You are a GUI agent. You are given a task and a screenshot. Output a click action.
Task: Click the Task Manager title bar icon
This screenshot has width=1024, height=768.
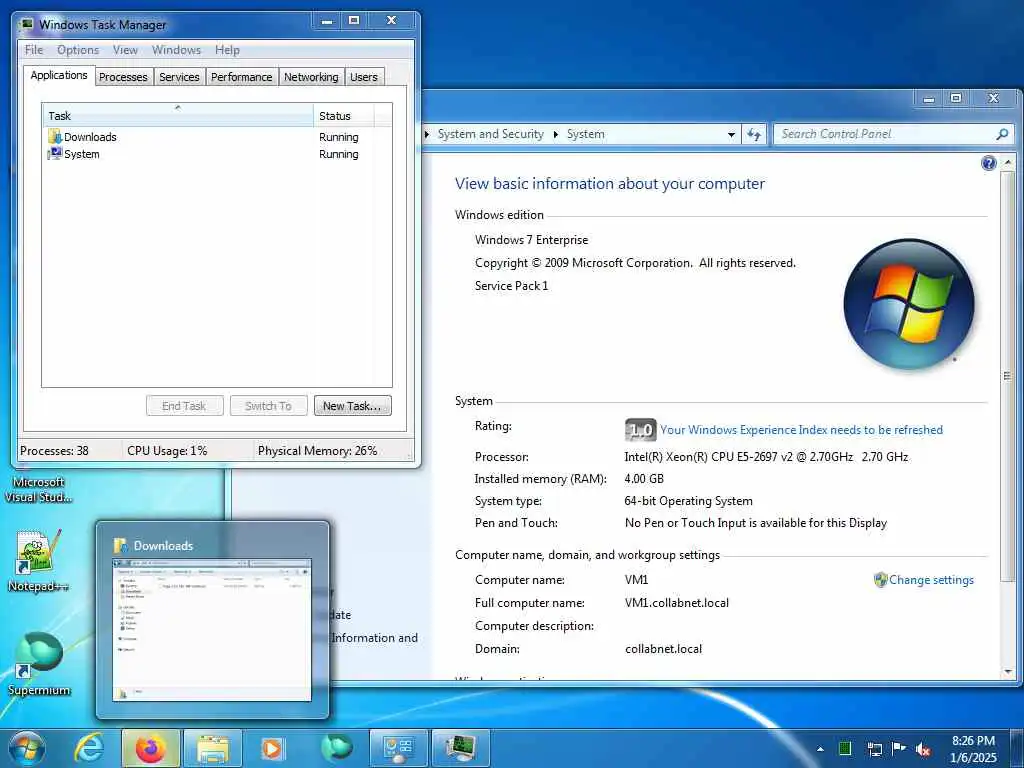pyautogui.click(x=27, y=25)
